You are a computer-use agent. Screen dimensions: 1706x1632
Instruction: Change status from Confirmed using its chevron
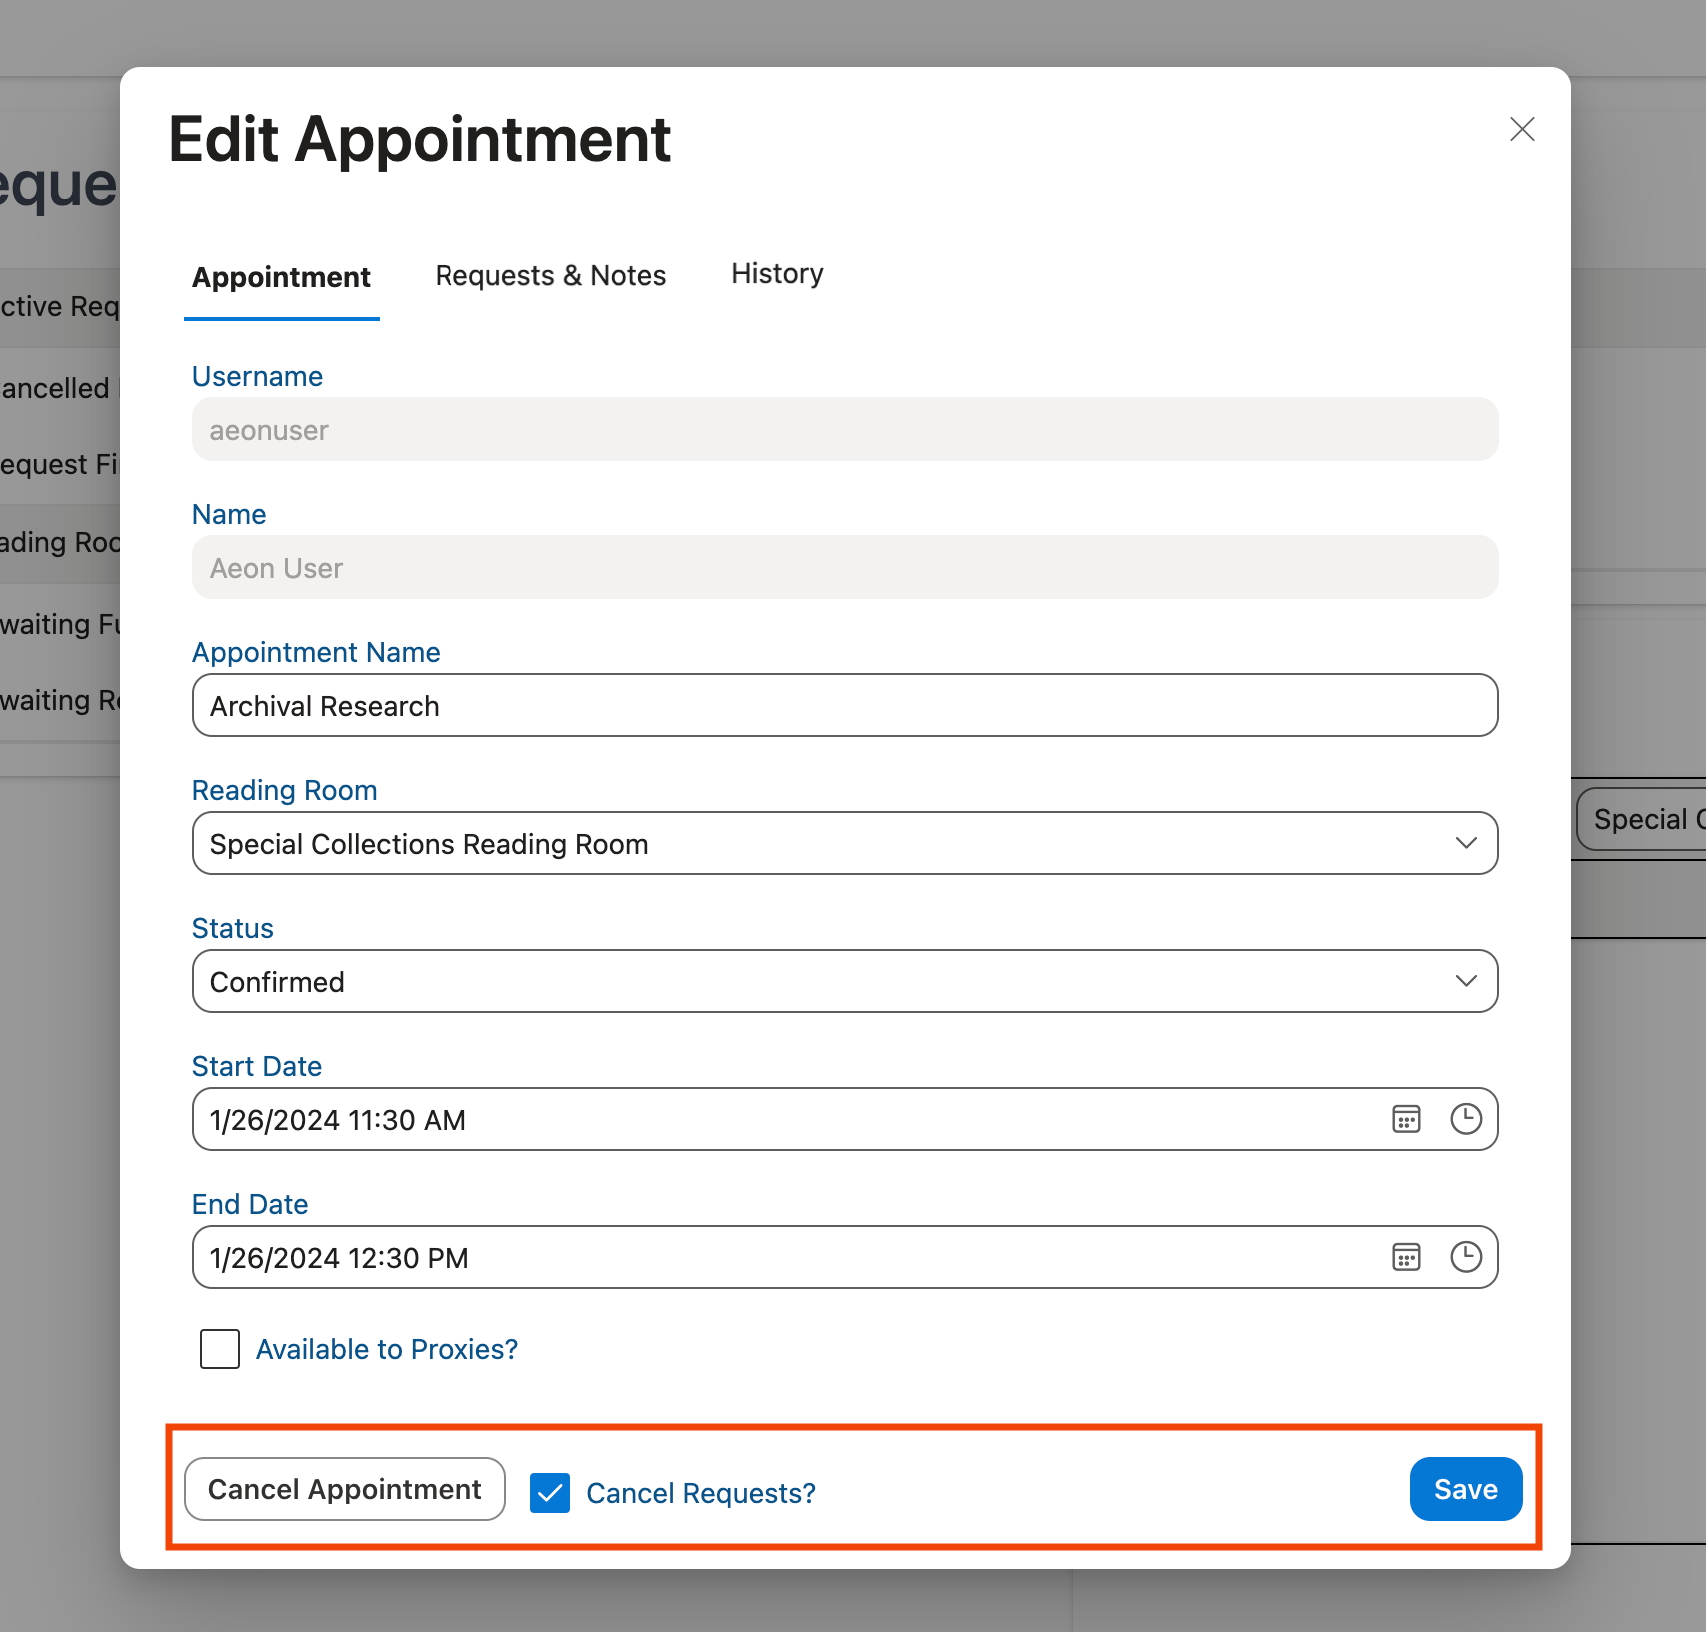(x=1466, y=981)
